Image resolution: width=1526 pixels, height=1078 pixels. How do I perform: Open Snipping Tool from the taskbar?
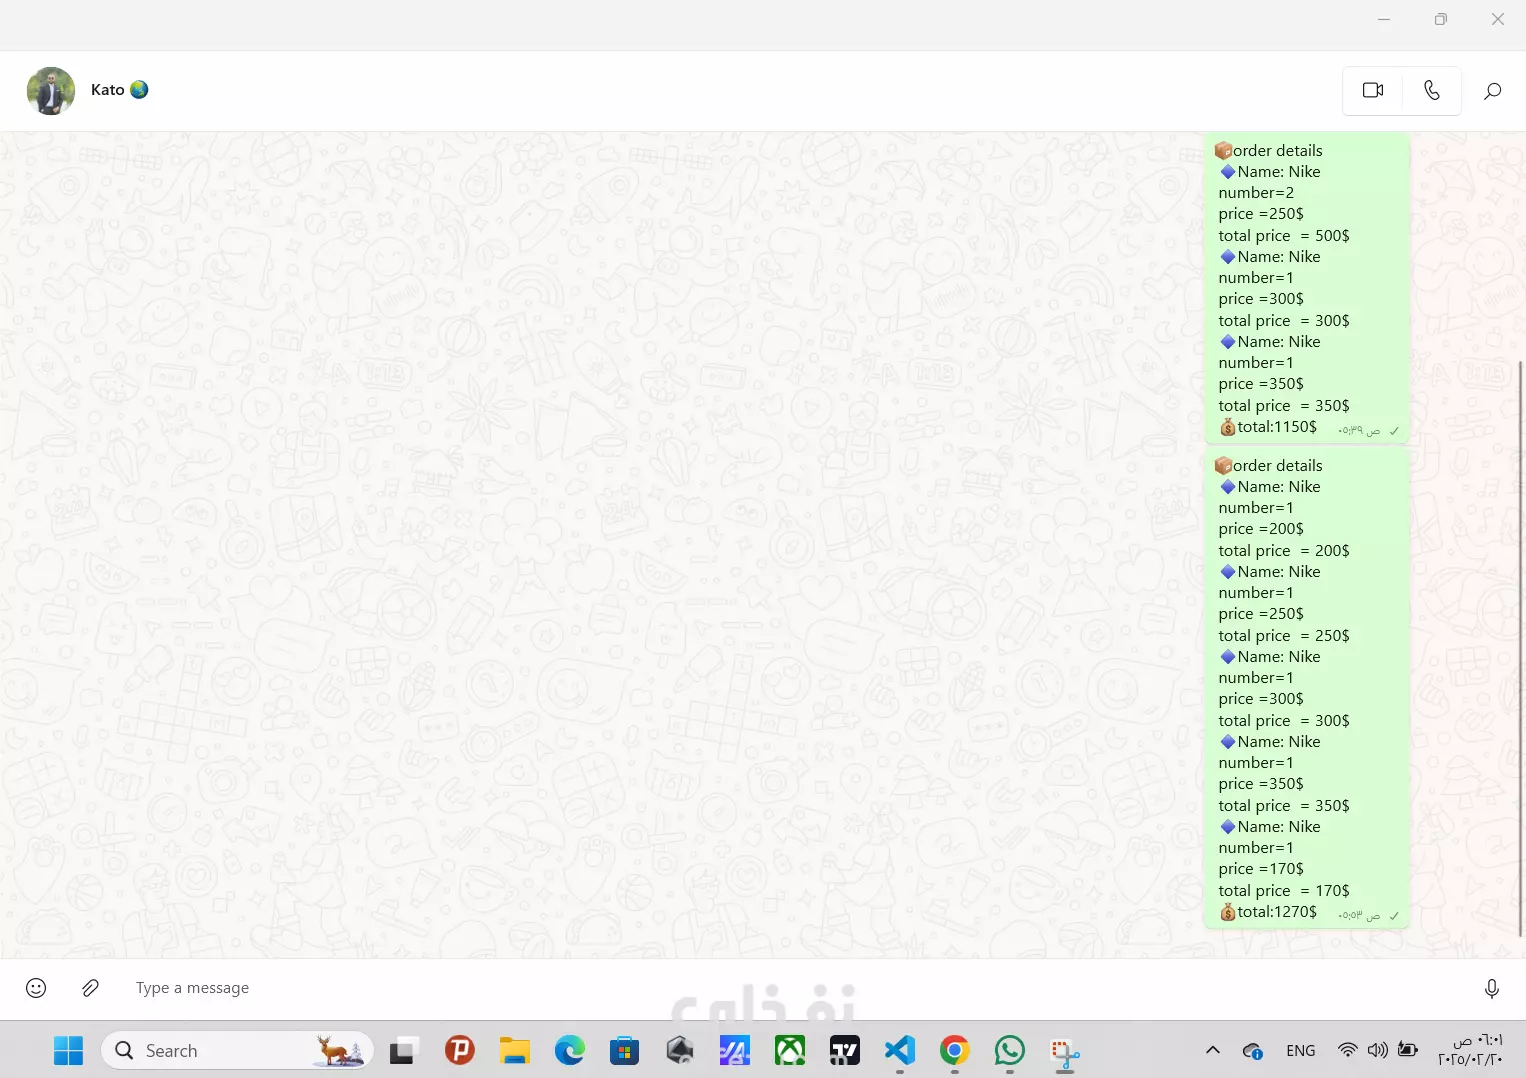click(x=1065, y=1052)
